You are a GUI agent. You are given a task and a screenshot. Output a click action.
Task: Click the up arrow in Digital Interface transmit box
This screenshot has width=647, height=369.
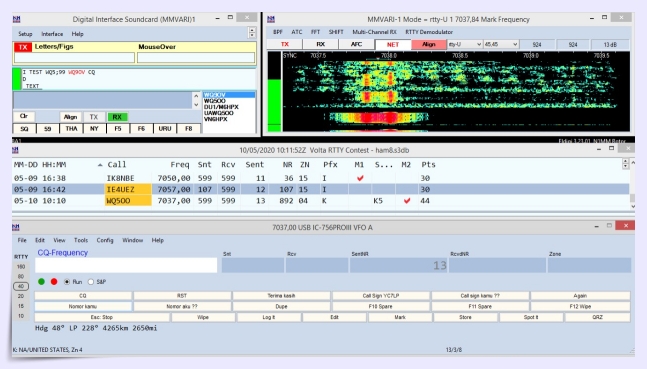[x=196, y=96]
